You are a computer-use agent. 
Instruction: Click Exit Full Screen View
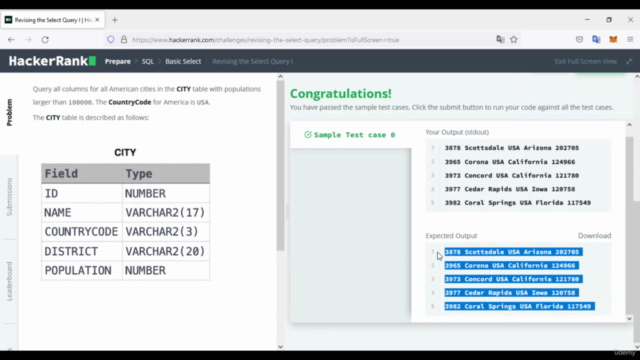tap(585, 61)
